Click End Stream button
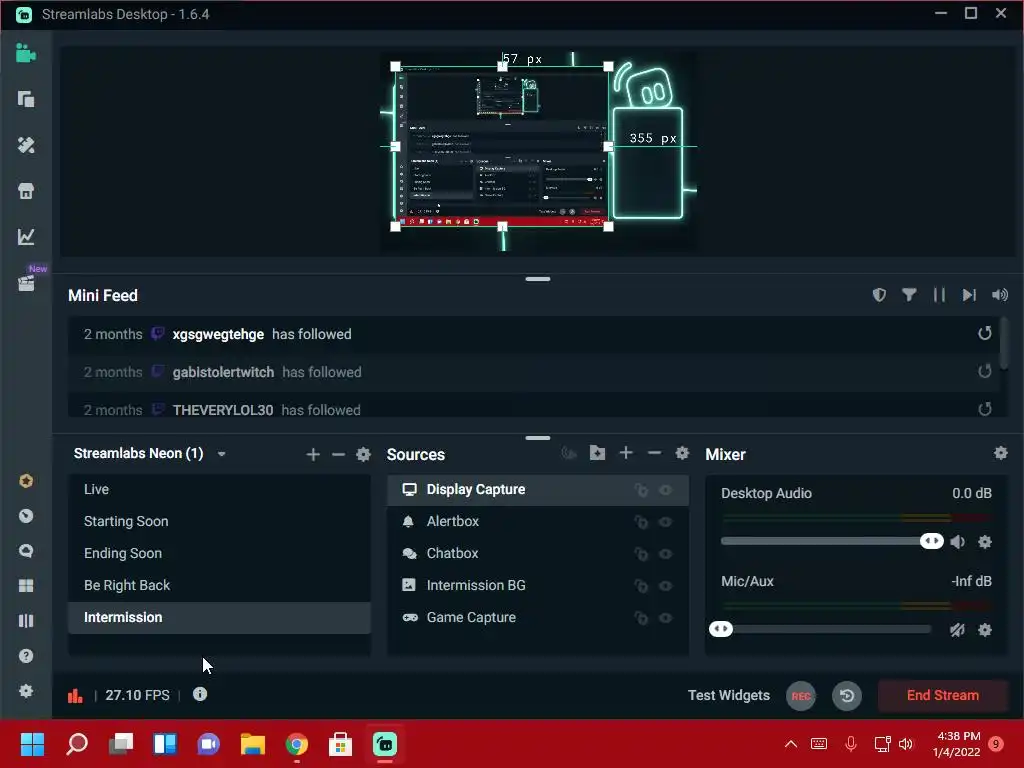 [942, 696]
